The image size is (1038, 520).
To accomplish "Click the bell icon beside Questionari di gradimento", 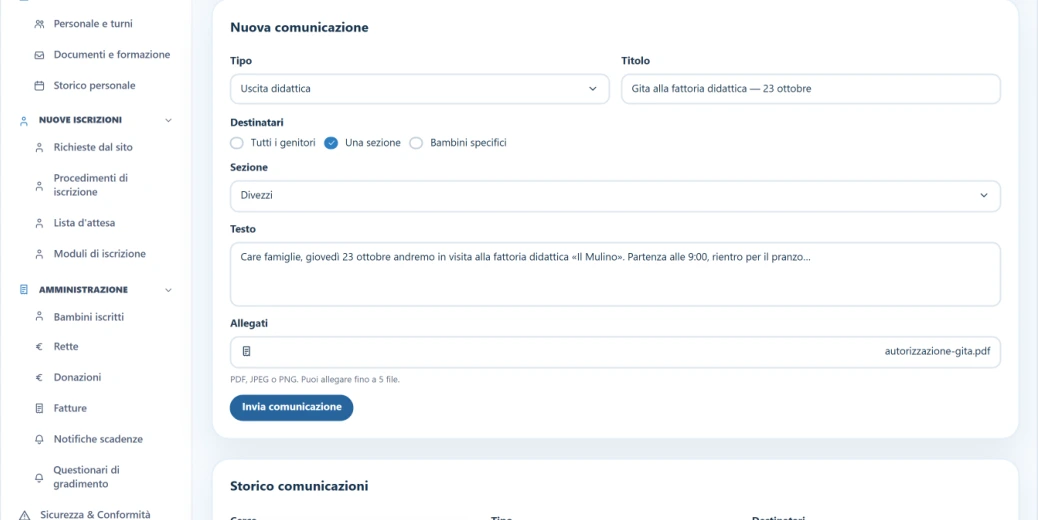I will [x=39, y=477].
